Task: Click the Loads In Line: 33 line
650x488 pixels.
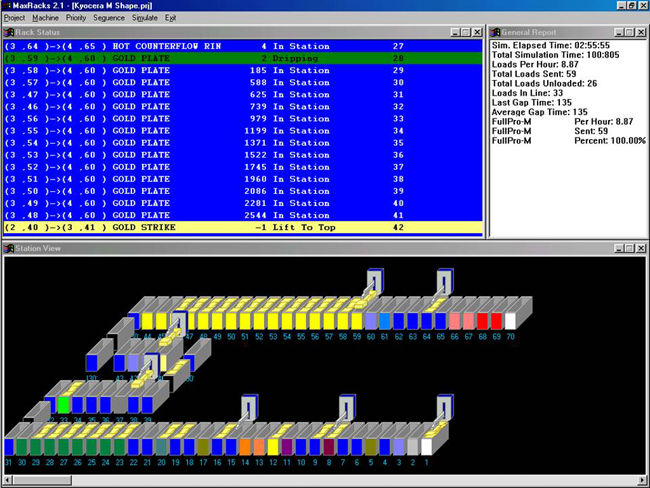Action: pos(527,93)
